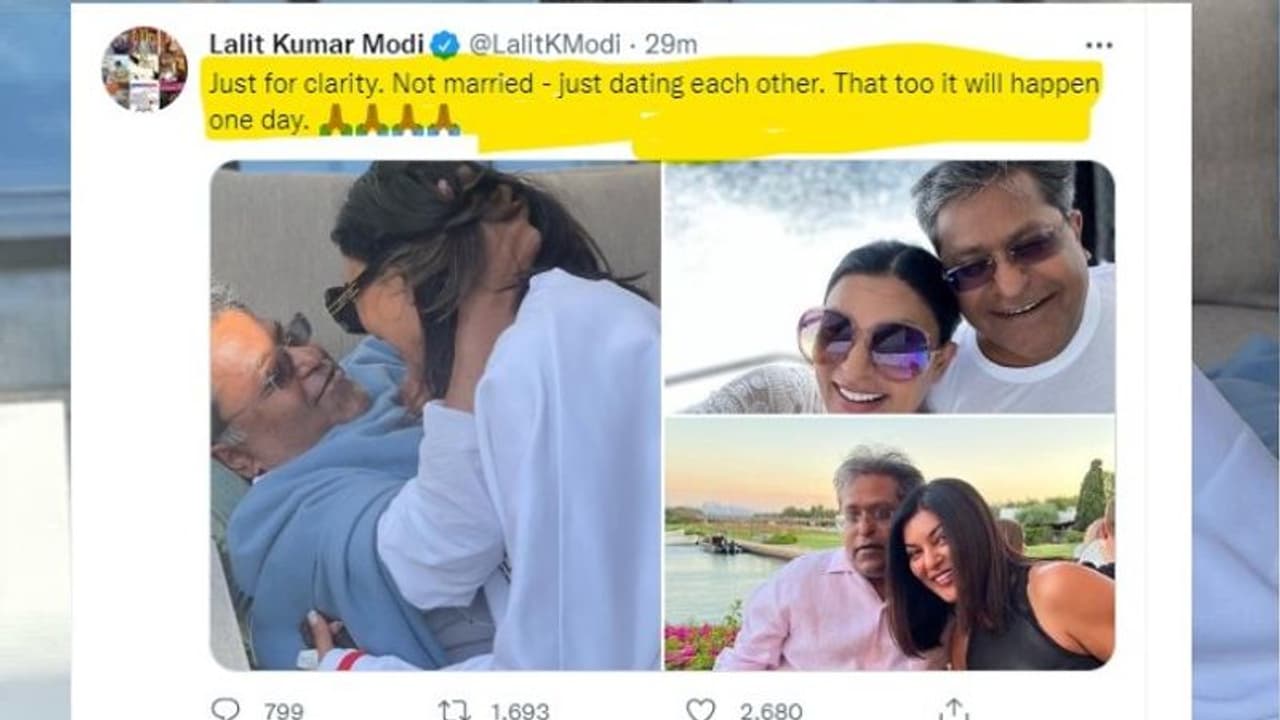This screenshot has height=720, width=1280.
Task: Open the bottom-right sunset waterfront photo
Action: pos(889,543)
